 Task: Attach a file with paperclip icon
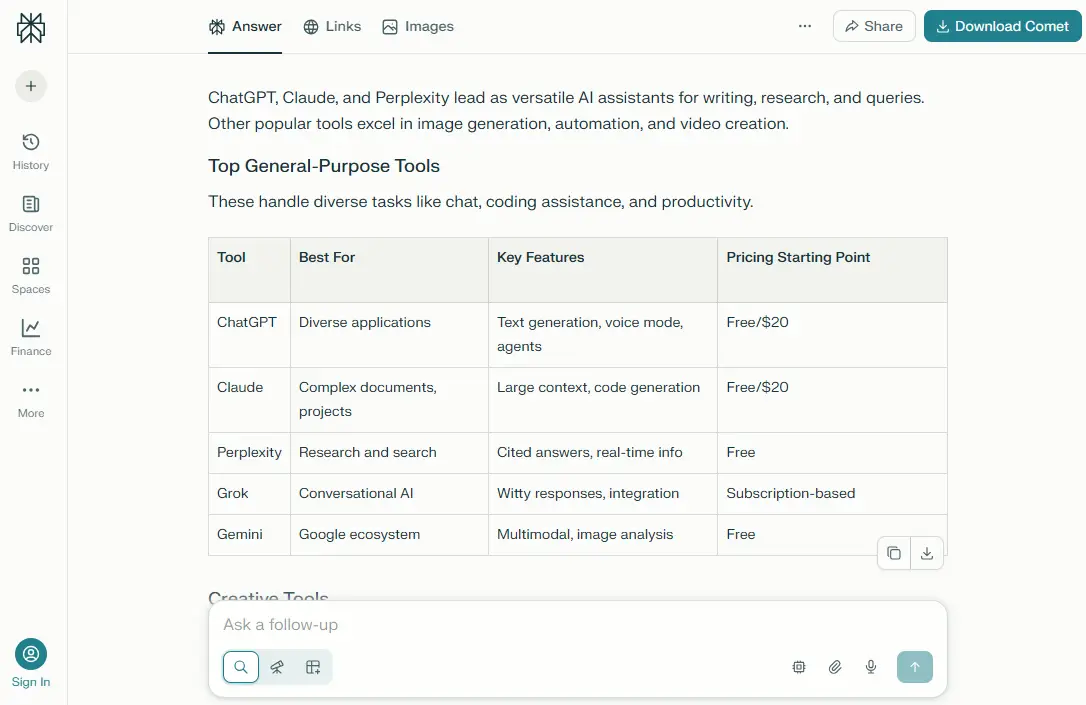[835, 667]
